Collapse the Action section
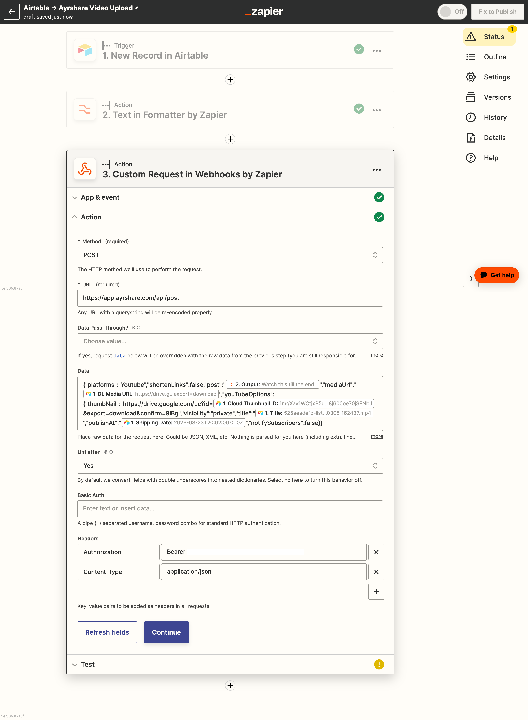 coord(230,217)
